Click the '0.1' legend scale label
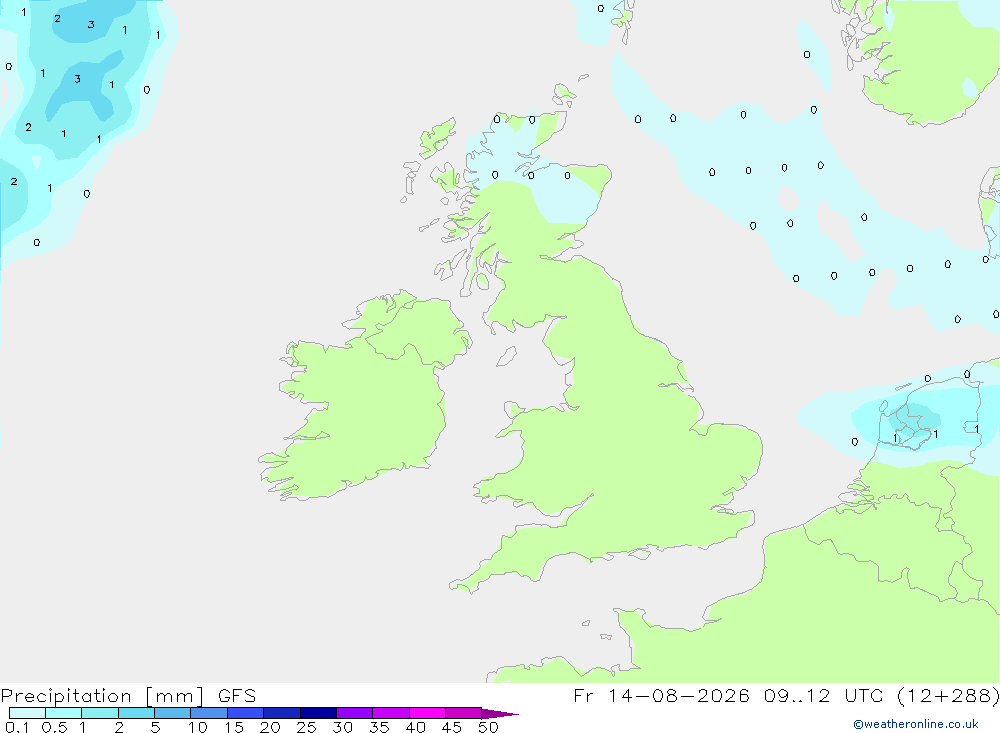 point(17,727)
